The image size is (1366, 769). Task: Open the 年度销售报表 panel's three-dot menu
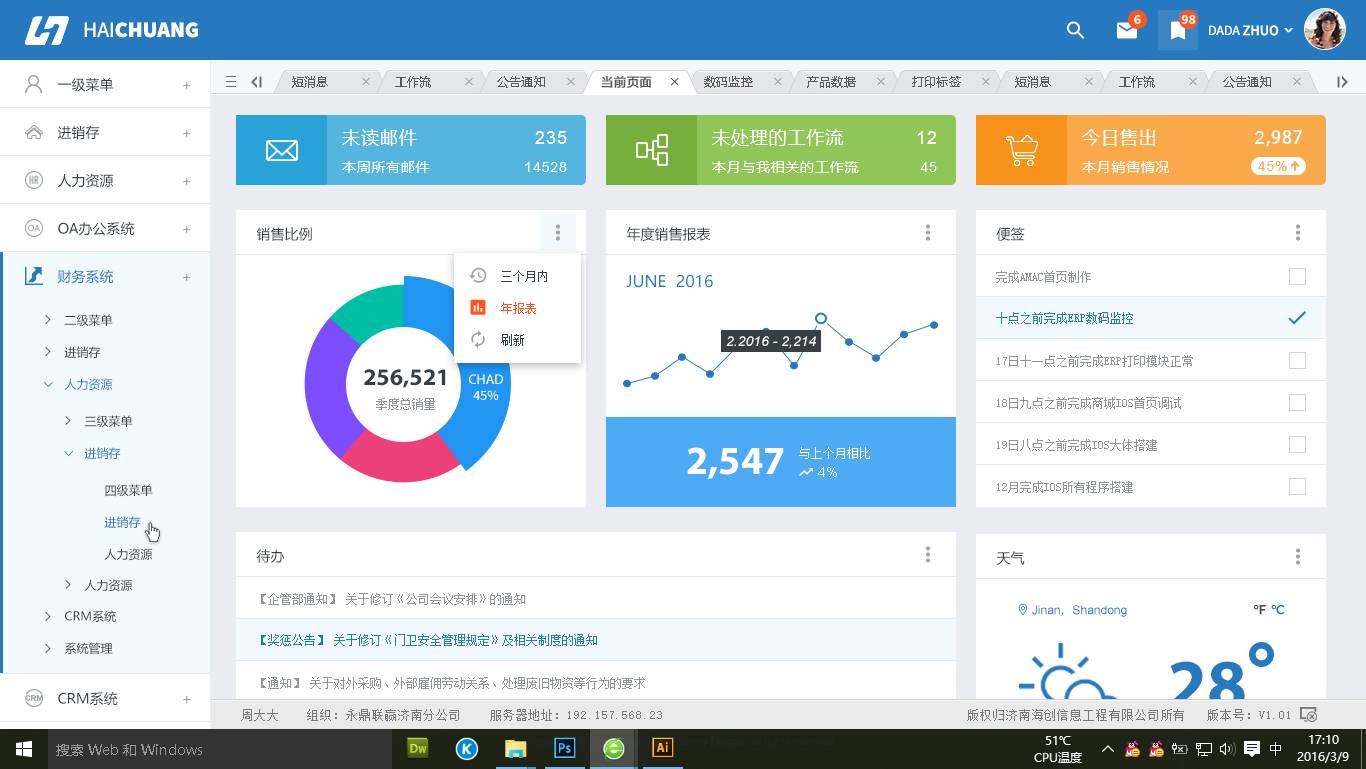[928, 232]
